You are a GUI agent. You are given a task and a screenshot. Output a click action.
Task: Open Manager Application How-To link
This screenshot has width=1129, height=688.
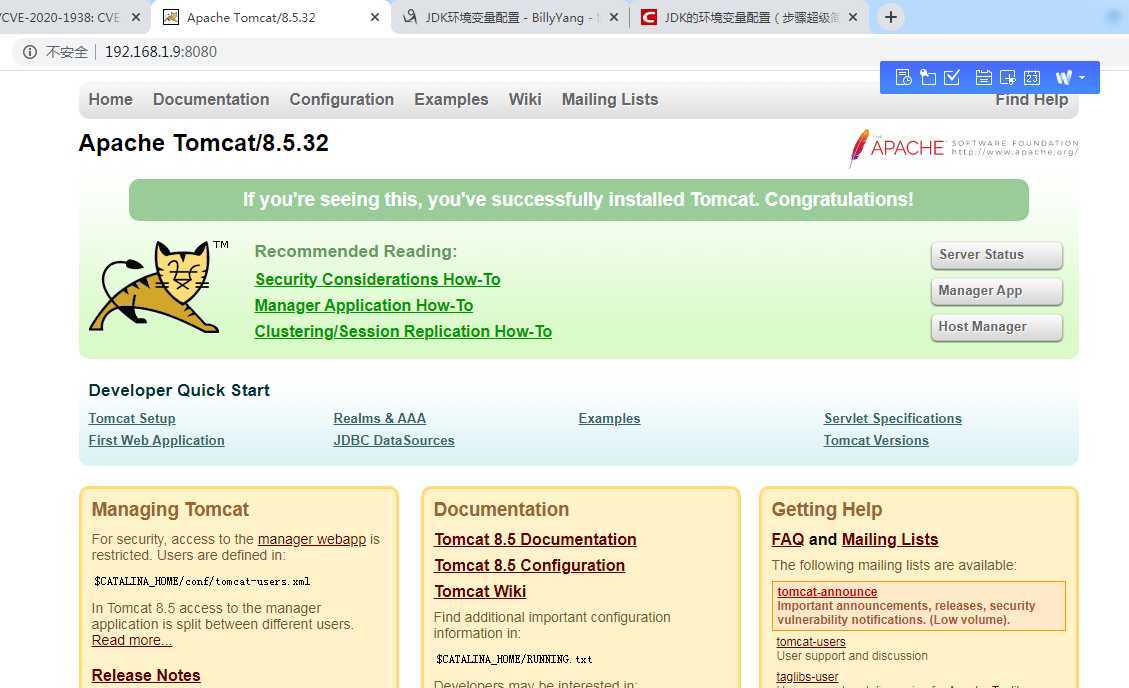364,305
